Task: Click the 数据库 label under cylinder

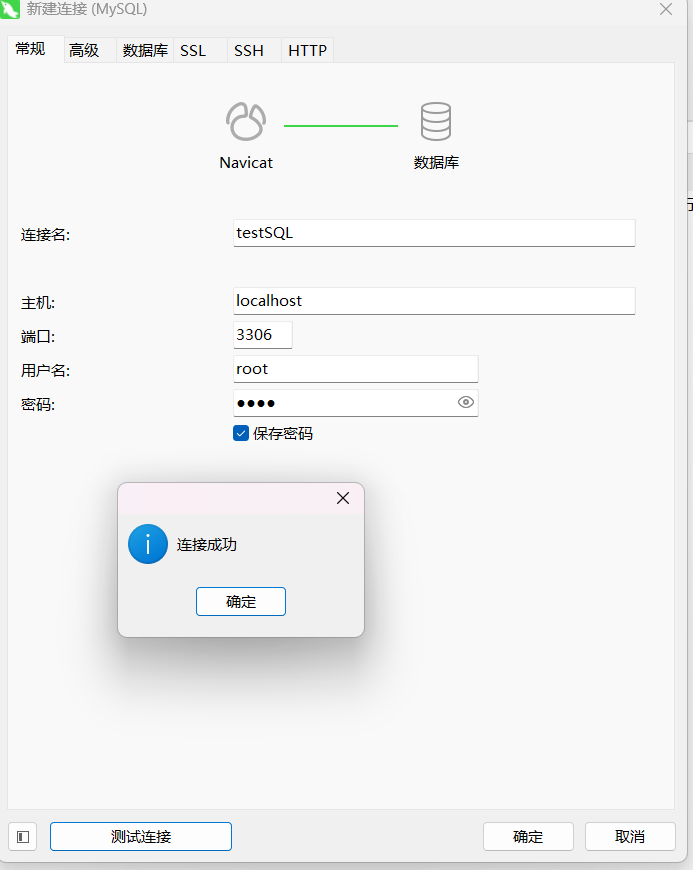Action: [436, 163]
